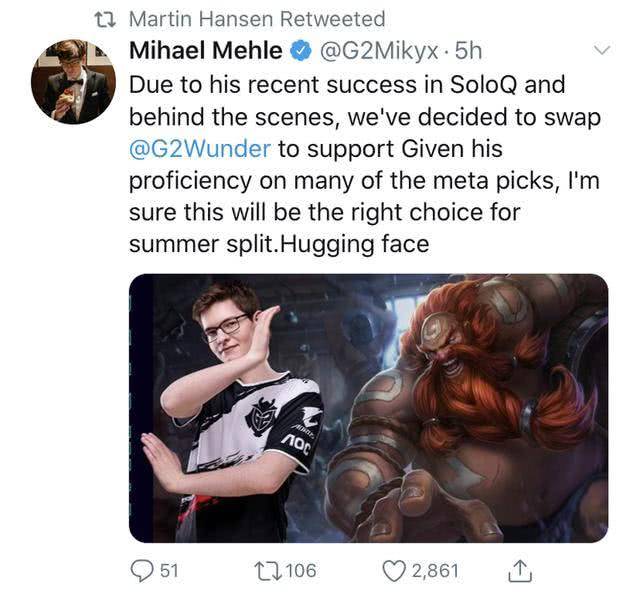Expand the tweet options chevron

(602, 50)
